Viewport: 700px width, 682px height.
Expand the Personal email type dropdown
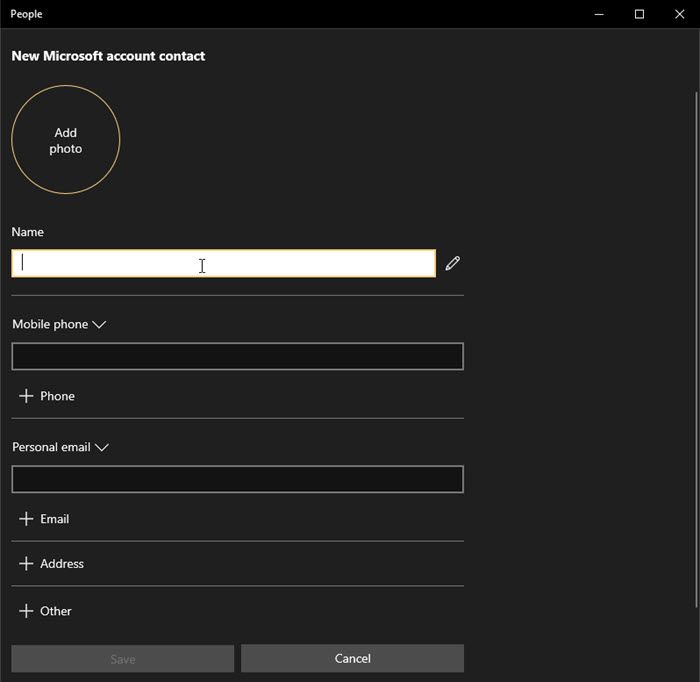[x=60, y=447]
